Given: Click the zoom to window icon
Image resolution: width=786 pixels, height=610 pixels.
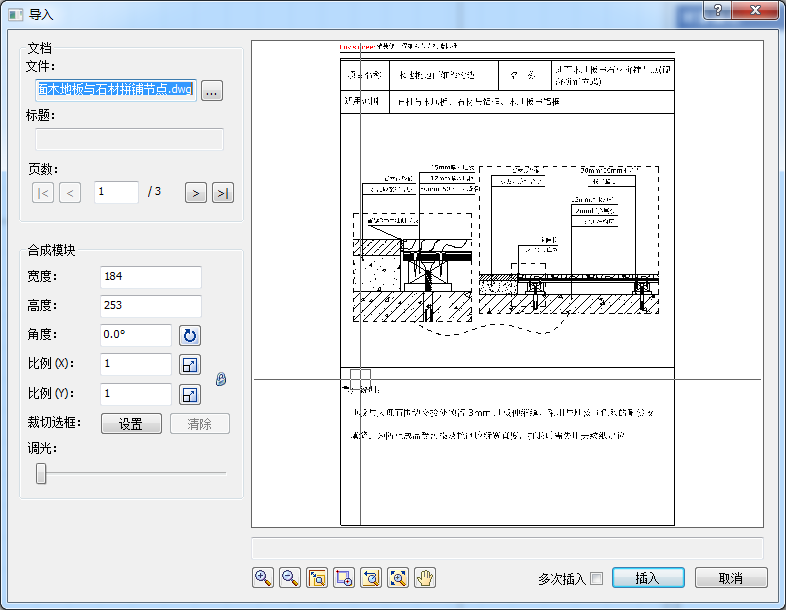Looking at the screenshot, I should [317, 577].
